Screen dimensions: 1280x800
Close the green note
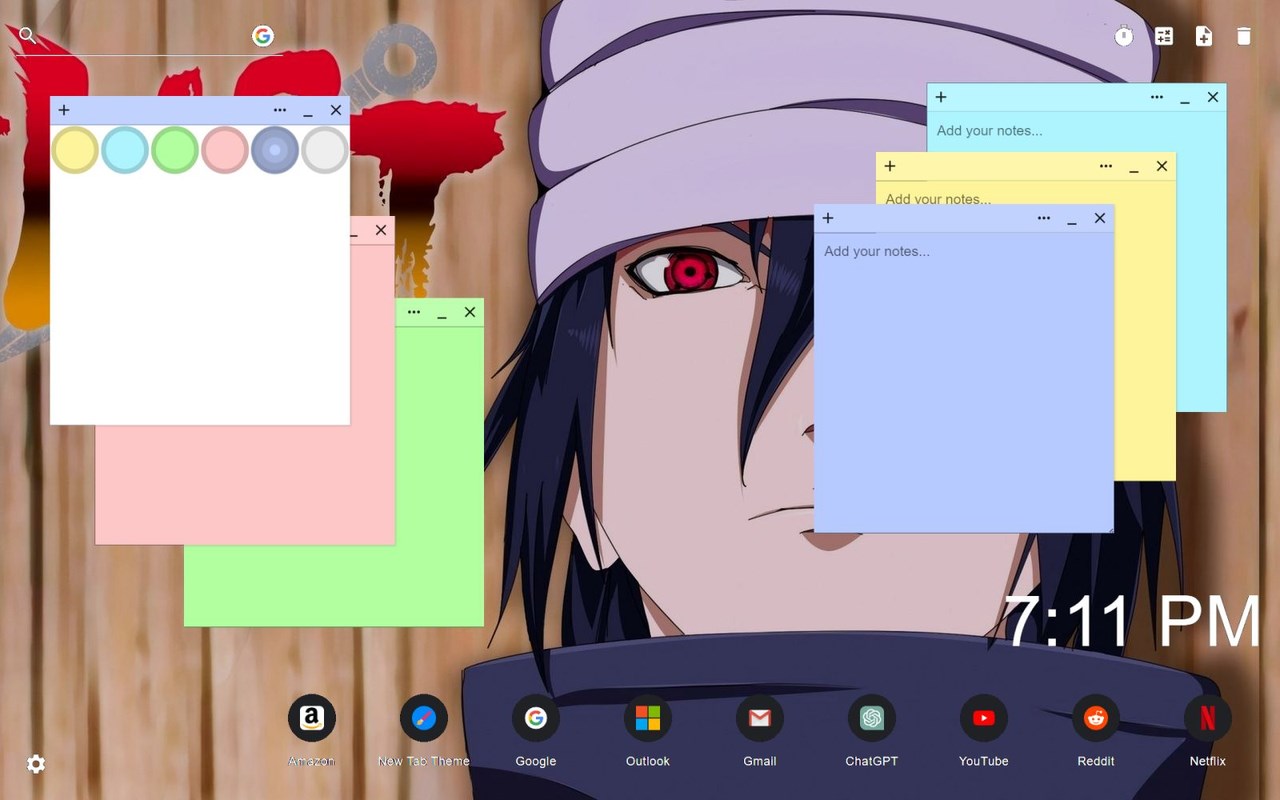470,312
